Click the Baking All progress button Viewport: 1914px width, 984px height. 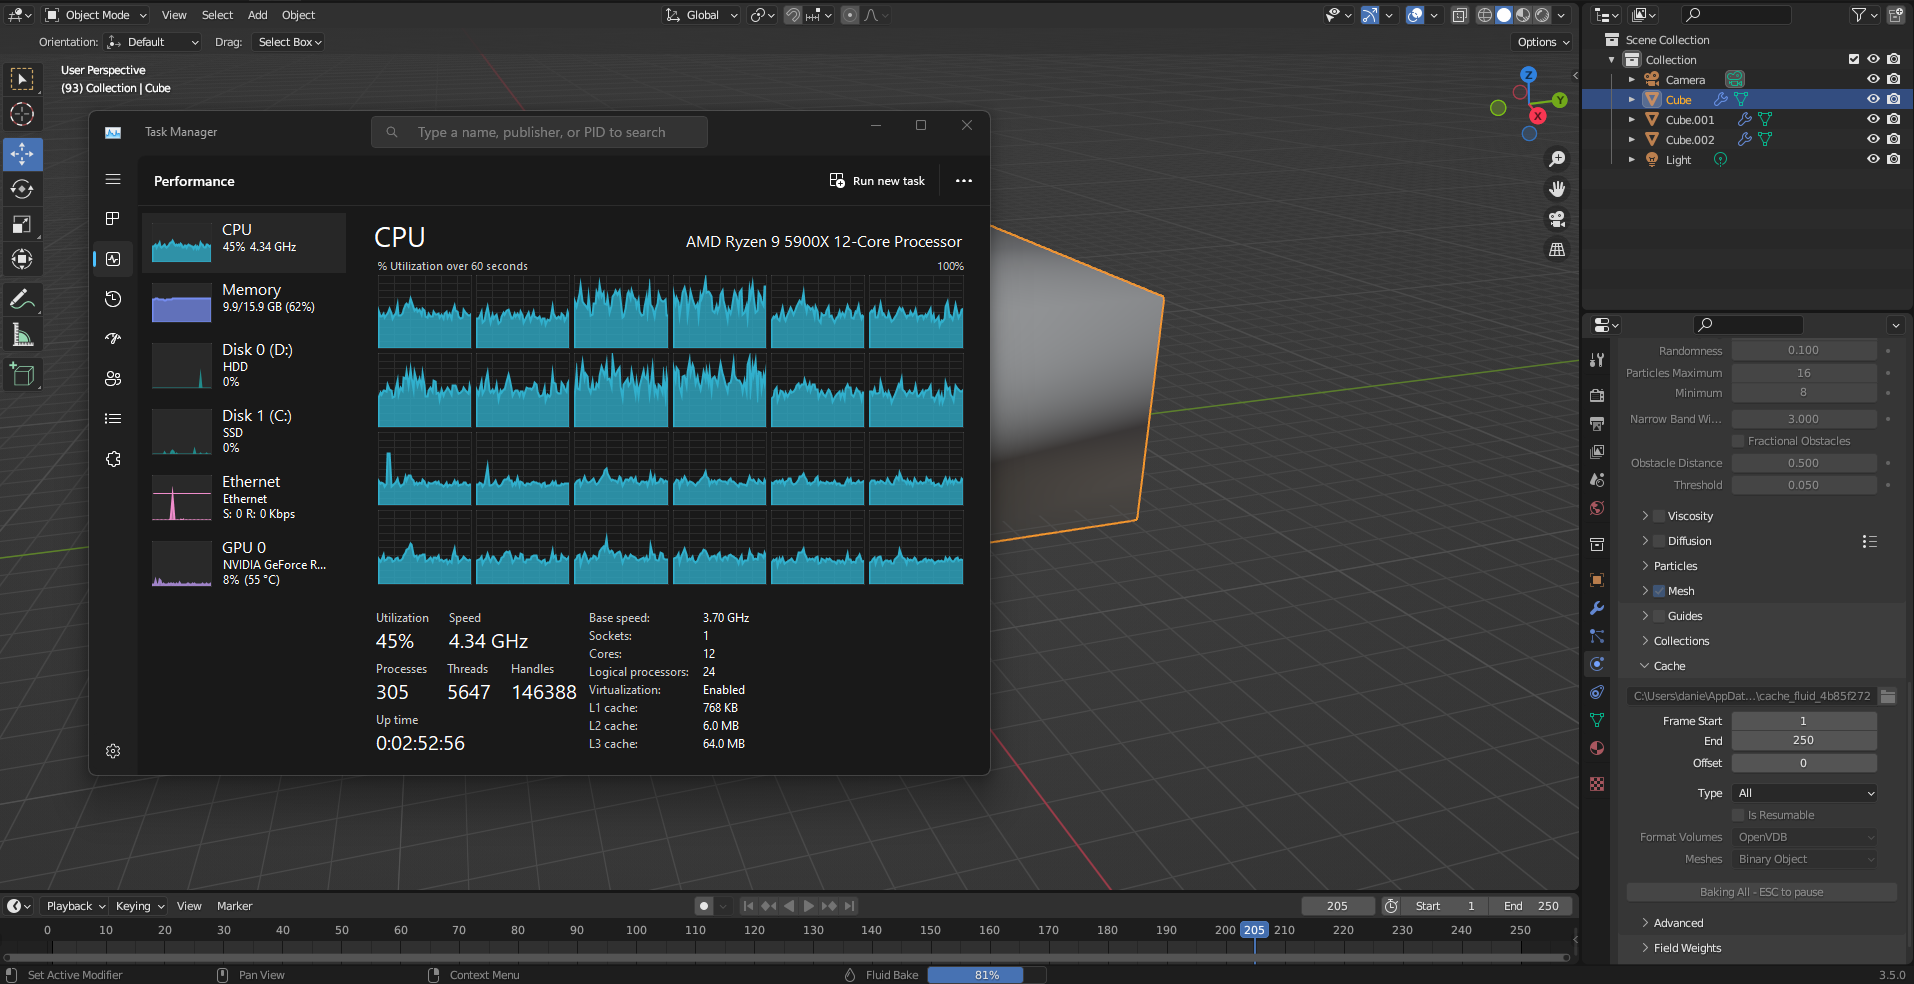pyautogui.click(x=1761, y=892)
